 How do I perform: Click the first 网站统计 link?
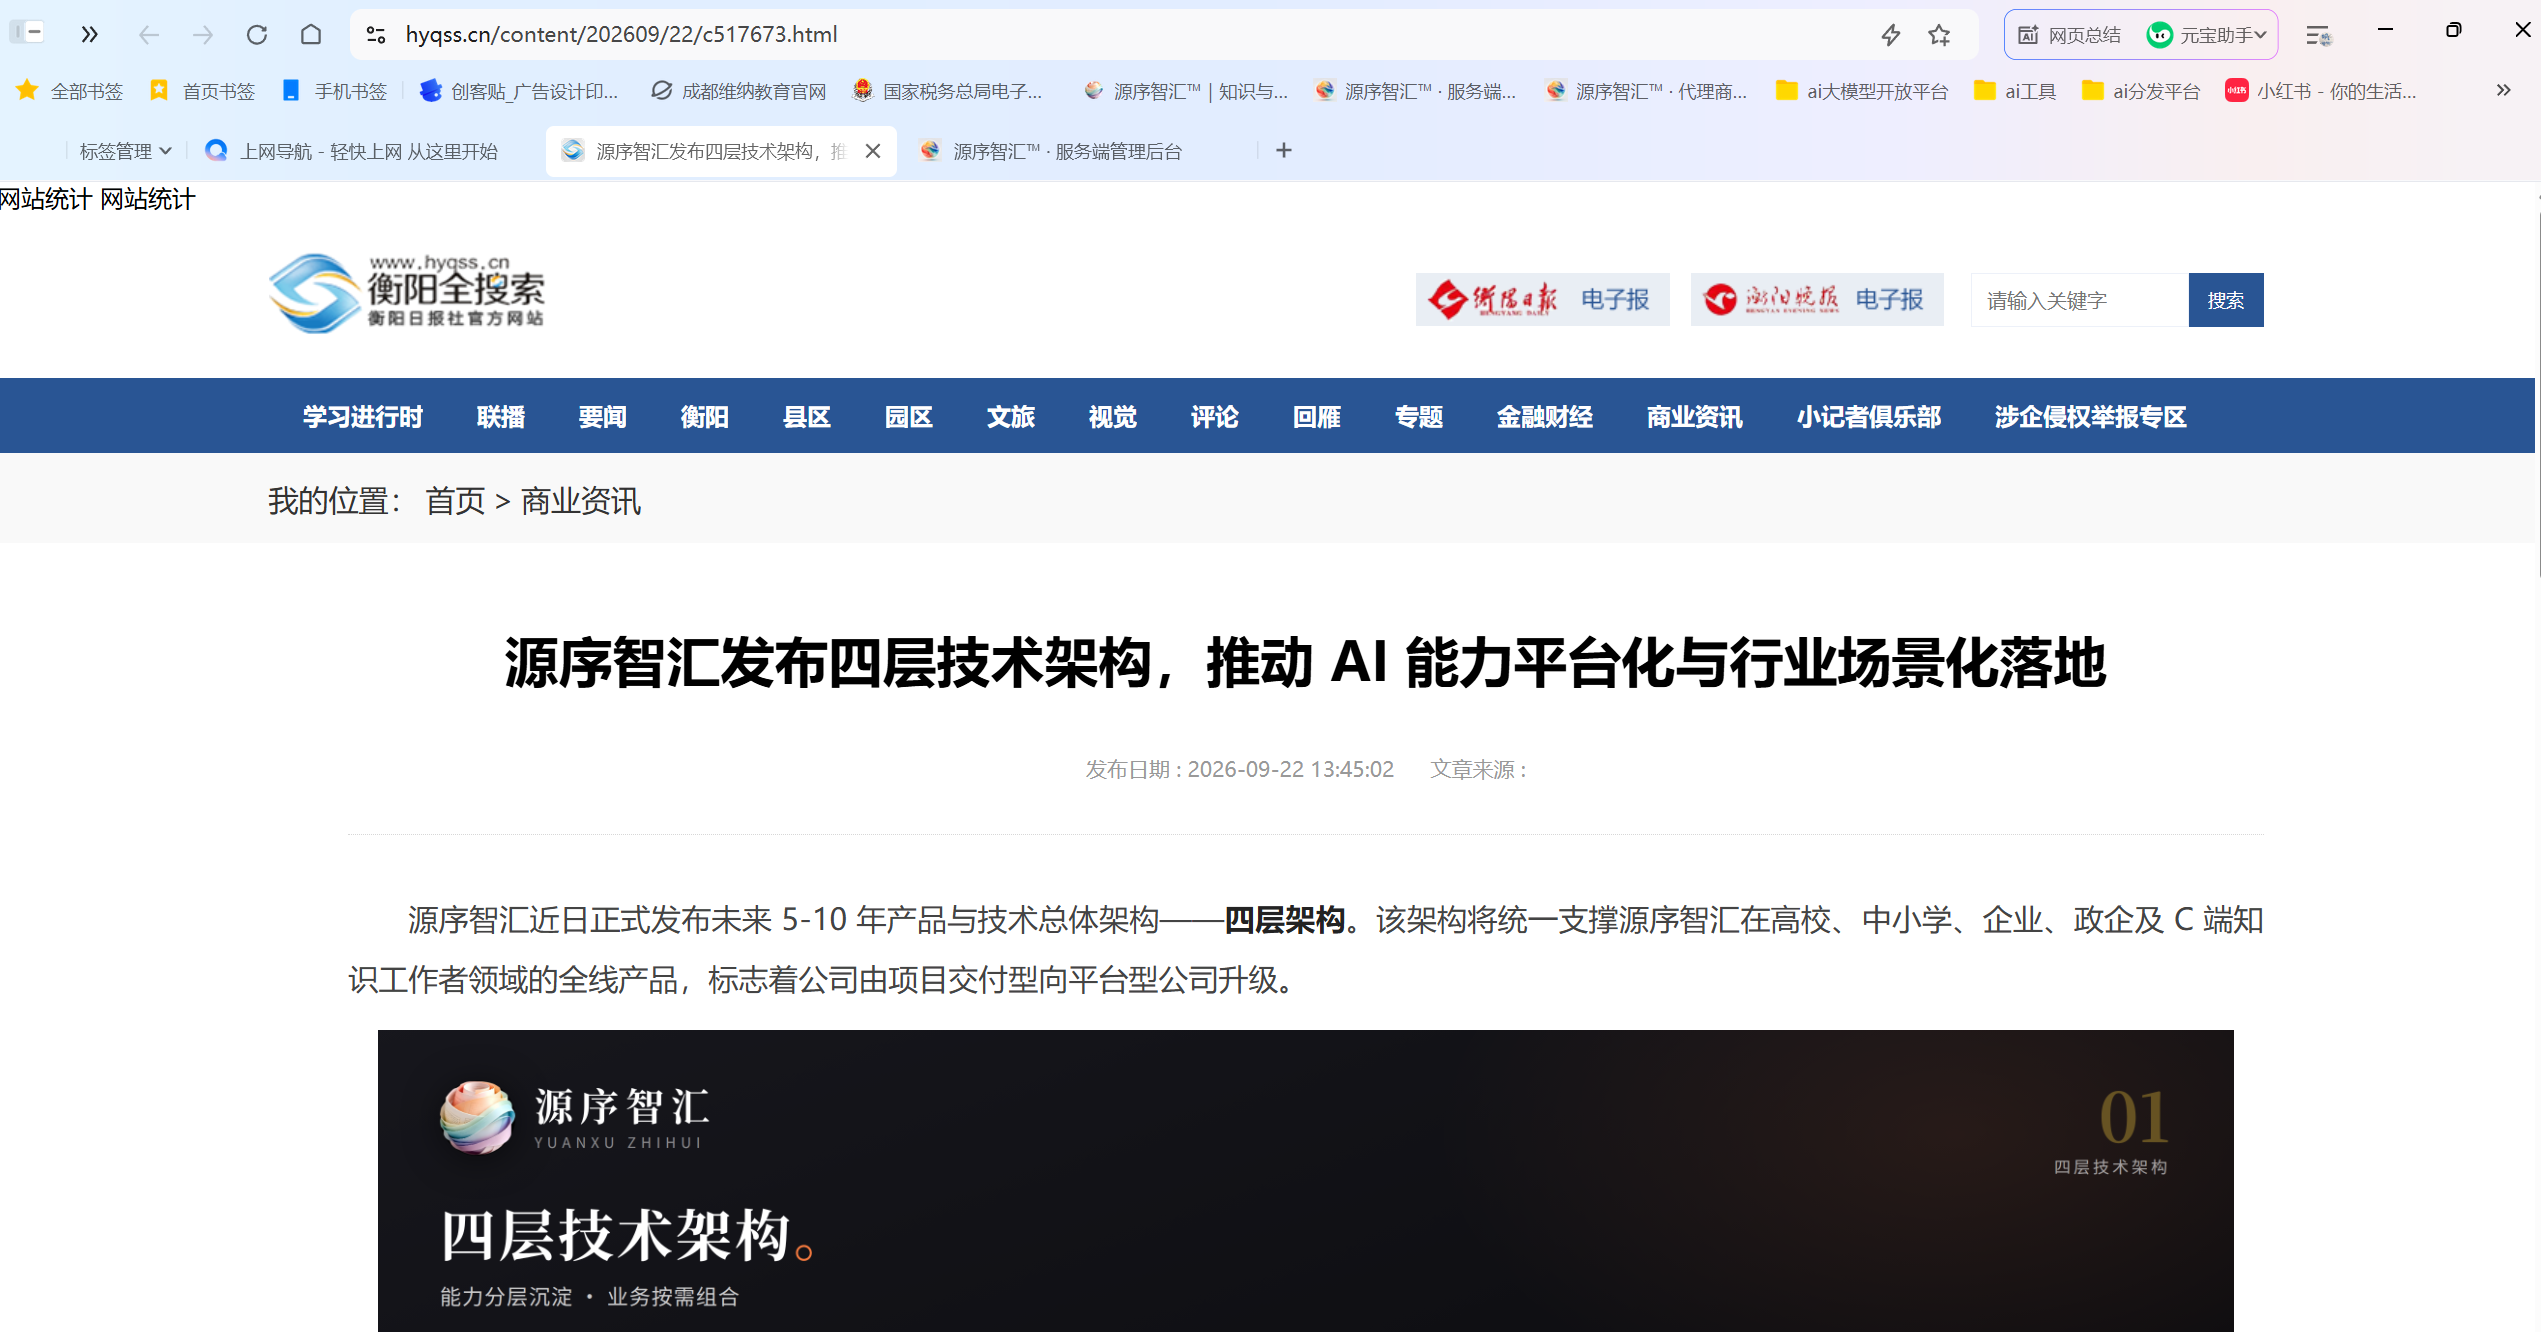point(46,199)
